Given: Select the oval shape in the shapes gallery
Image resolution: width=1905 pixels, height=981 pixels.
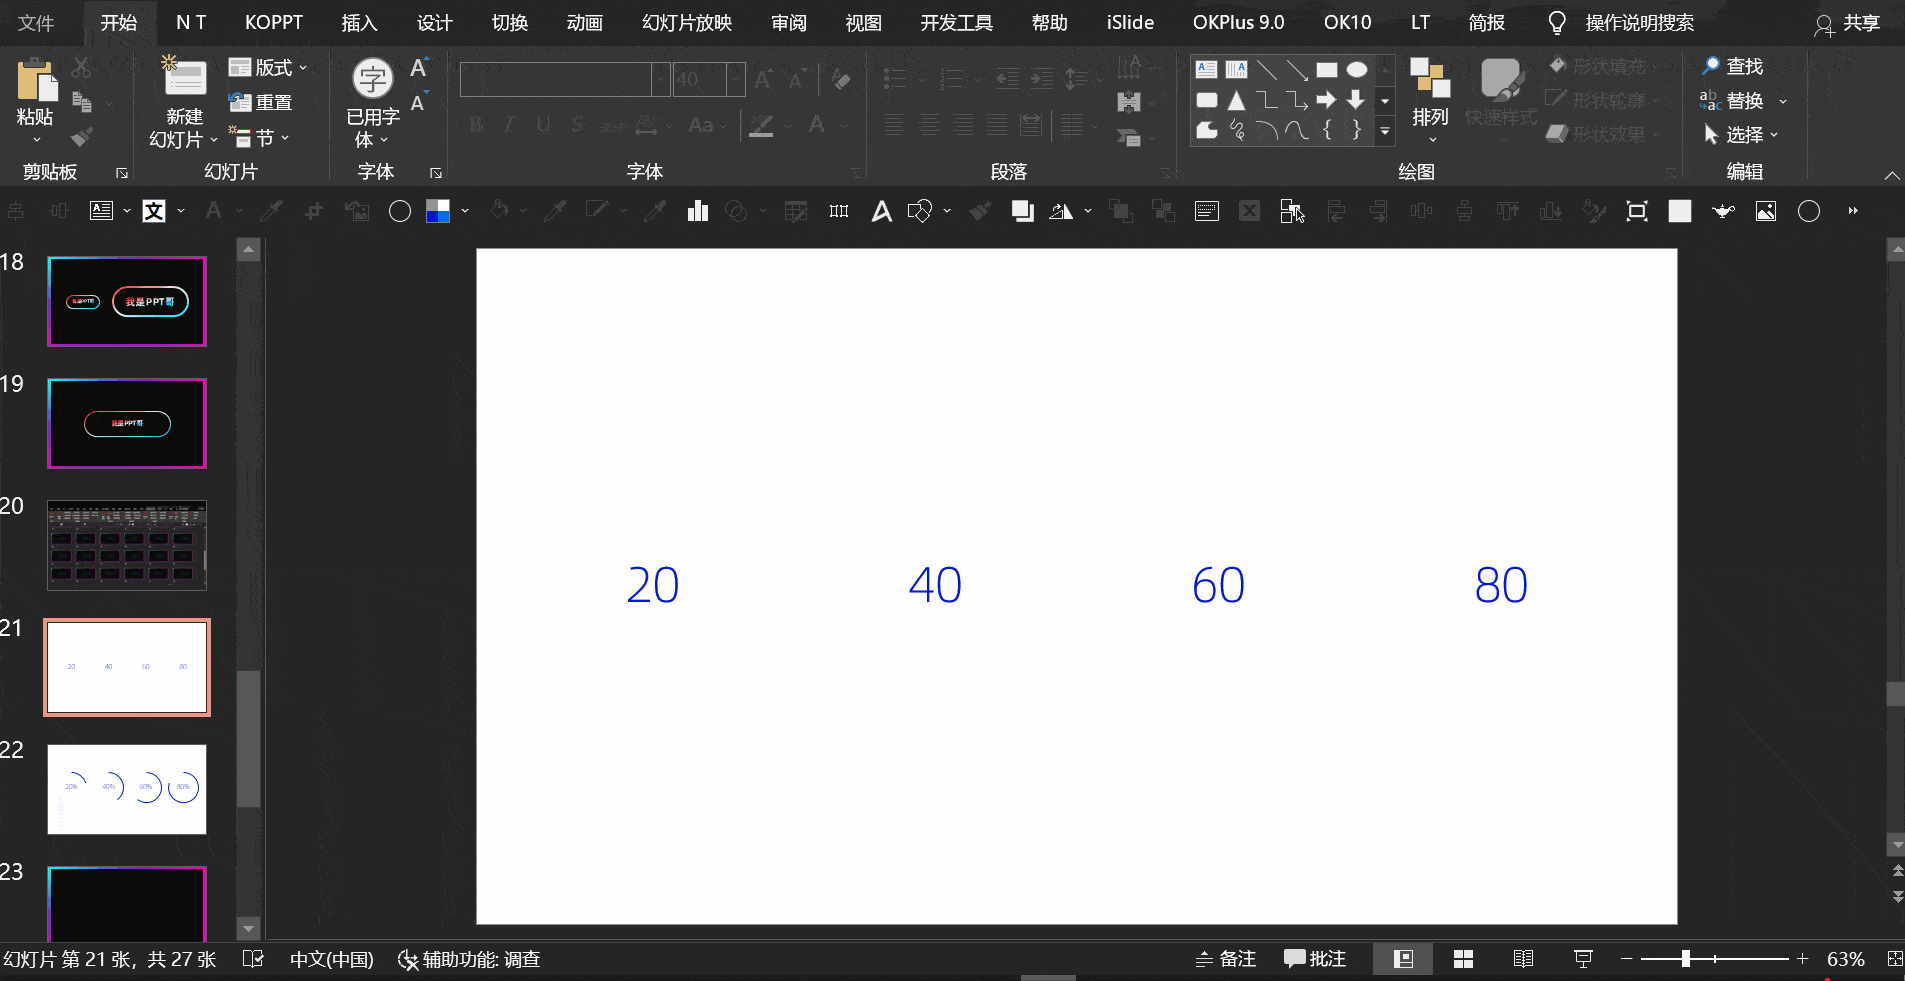Looking at the screenshot, I should pos(1356,70).
